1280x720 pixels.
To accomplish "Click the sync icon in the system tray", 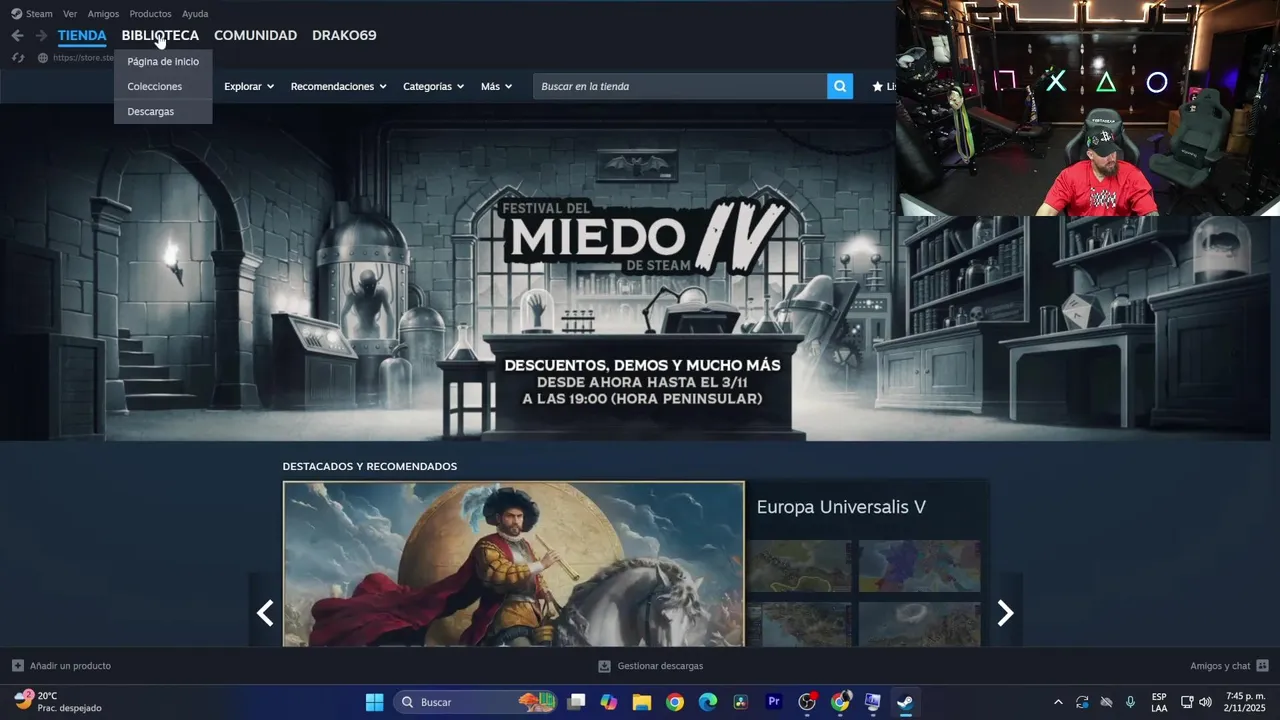I will (1082, 702).
